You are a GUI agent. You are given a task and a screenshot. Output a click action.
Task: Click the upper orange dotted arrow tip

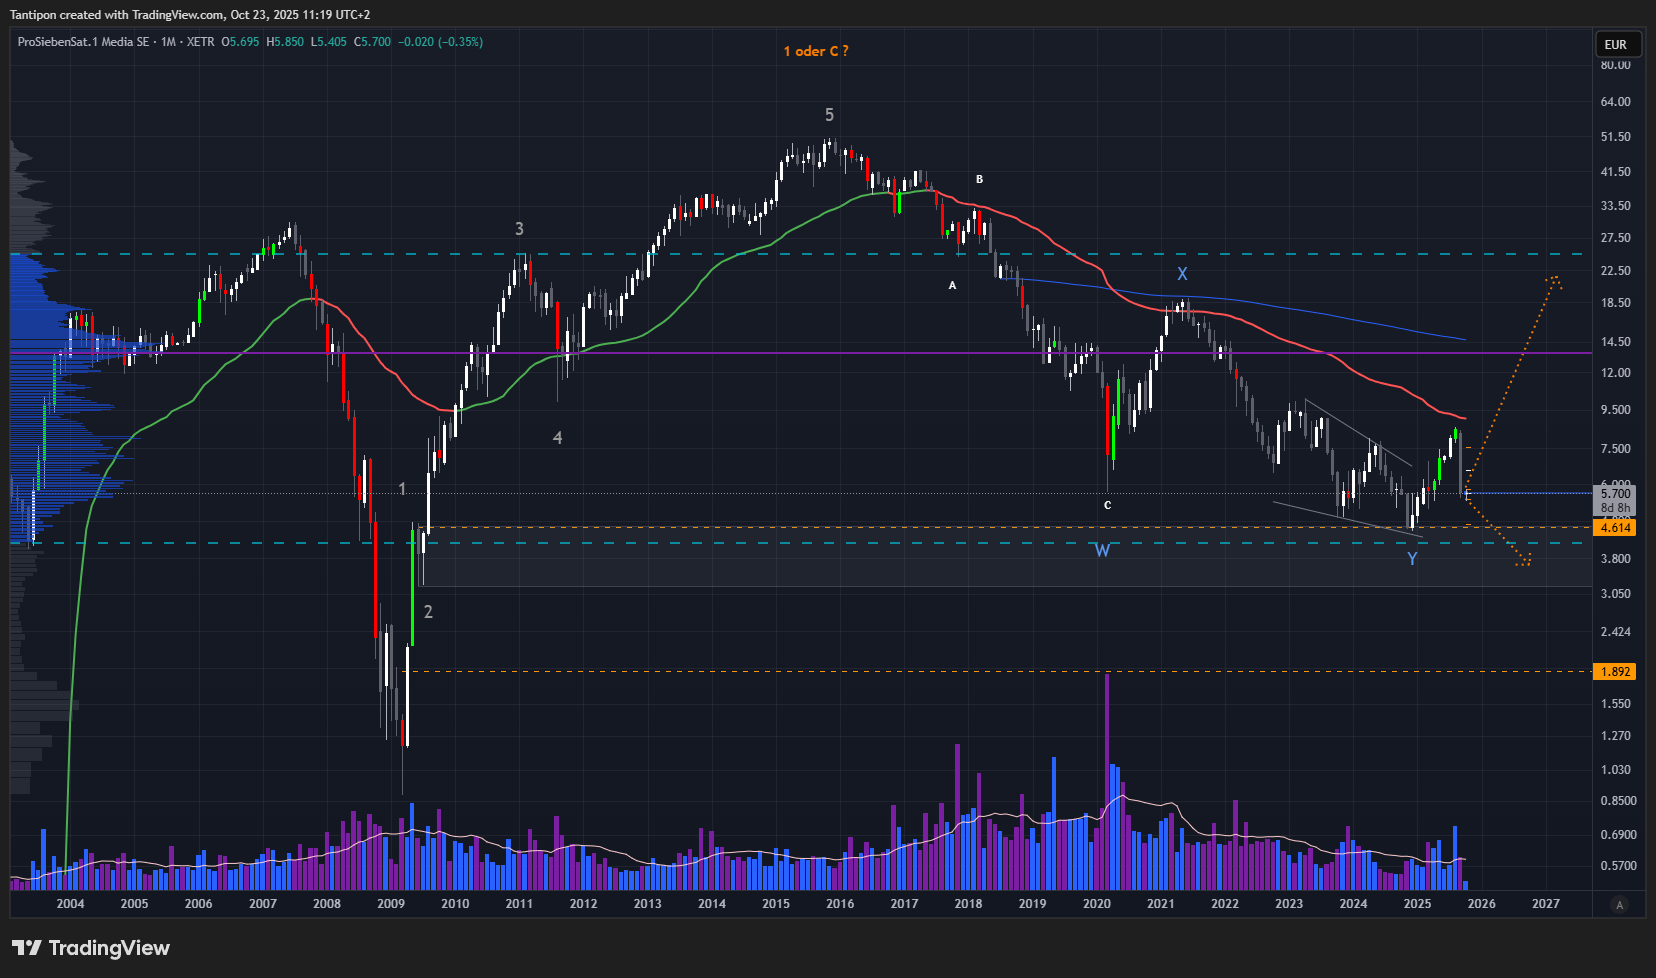pyautogui.click(x=1555, y=280)
